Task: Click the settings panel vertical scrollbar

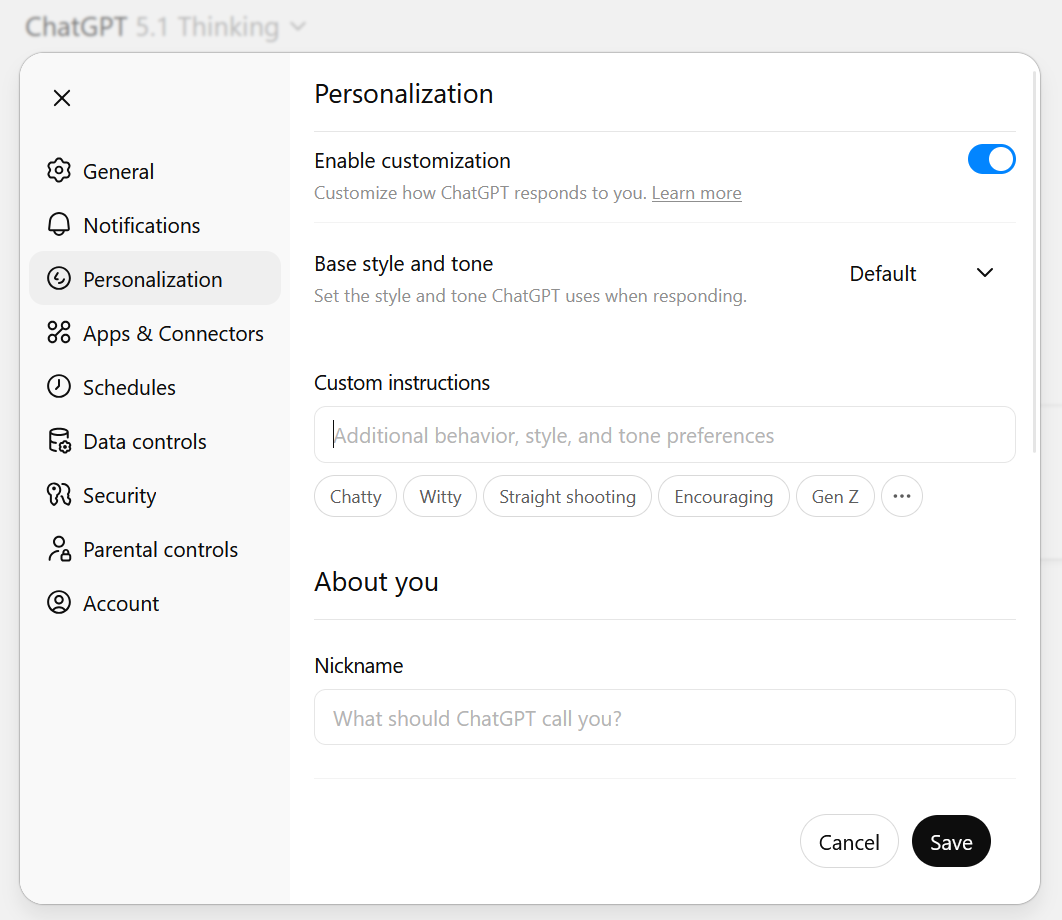Action: (1036, 260)
